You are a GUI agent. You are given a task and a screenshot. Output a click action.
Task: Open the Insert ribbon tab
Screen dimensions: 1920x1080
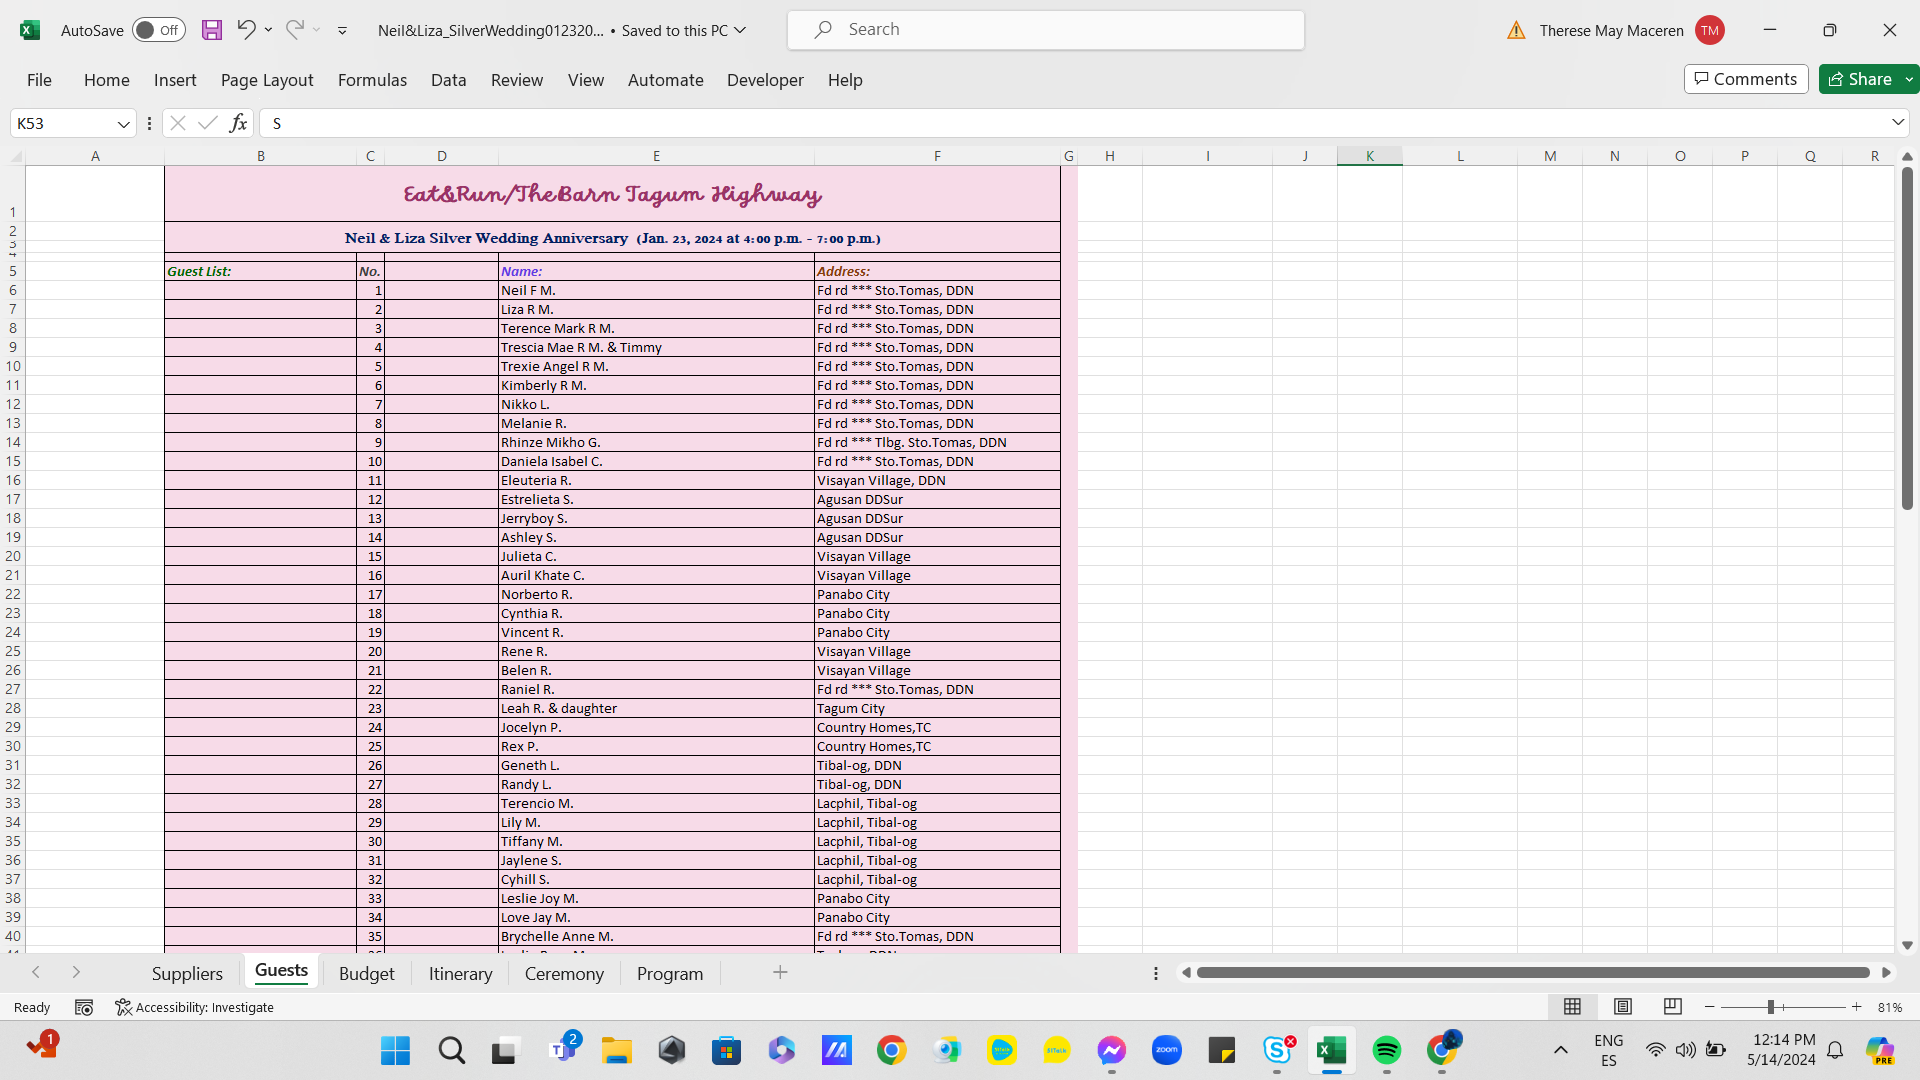point(175,80)
